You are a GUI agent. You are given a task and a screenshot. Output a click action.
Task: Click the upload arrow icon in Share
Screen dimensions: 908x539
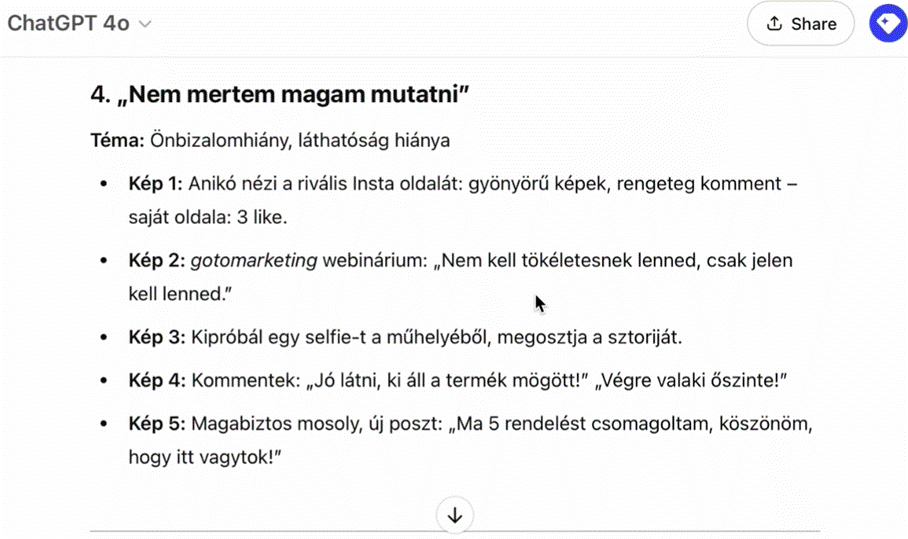[774, 24]
